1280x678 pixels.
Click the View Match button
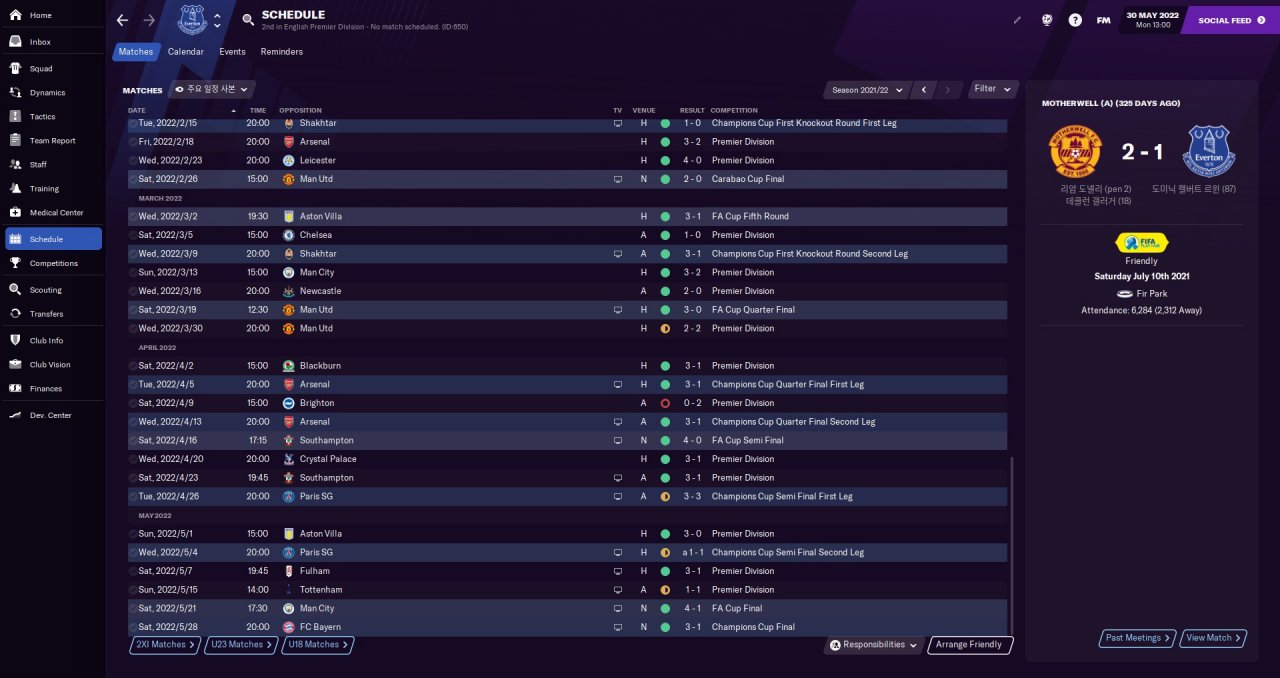1214,638
